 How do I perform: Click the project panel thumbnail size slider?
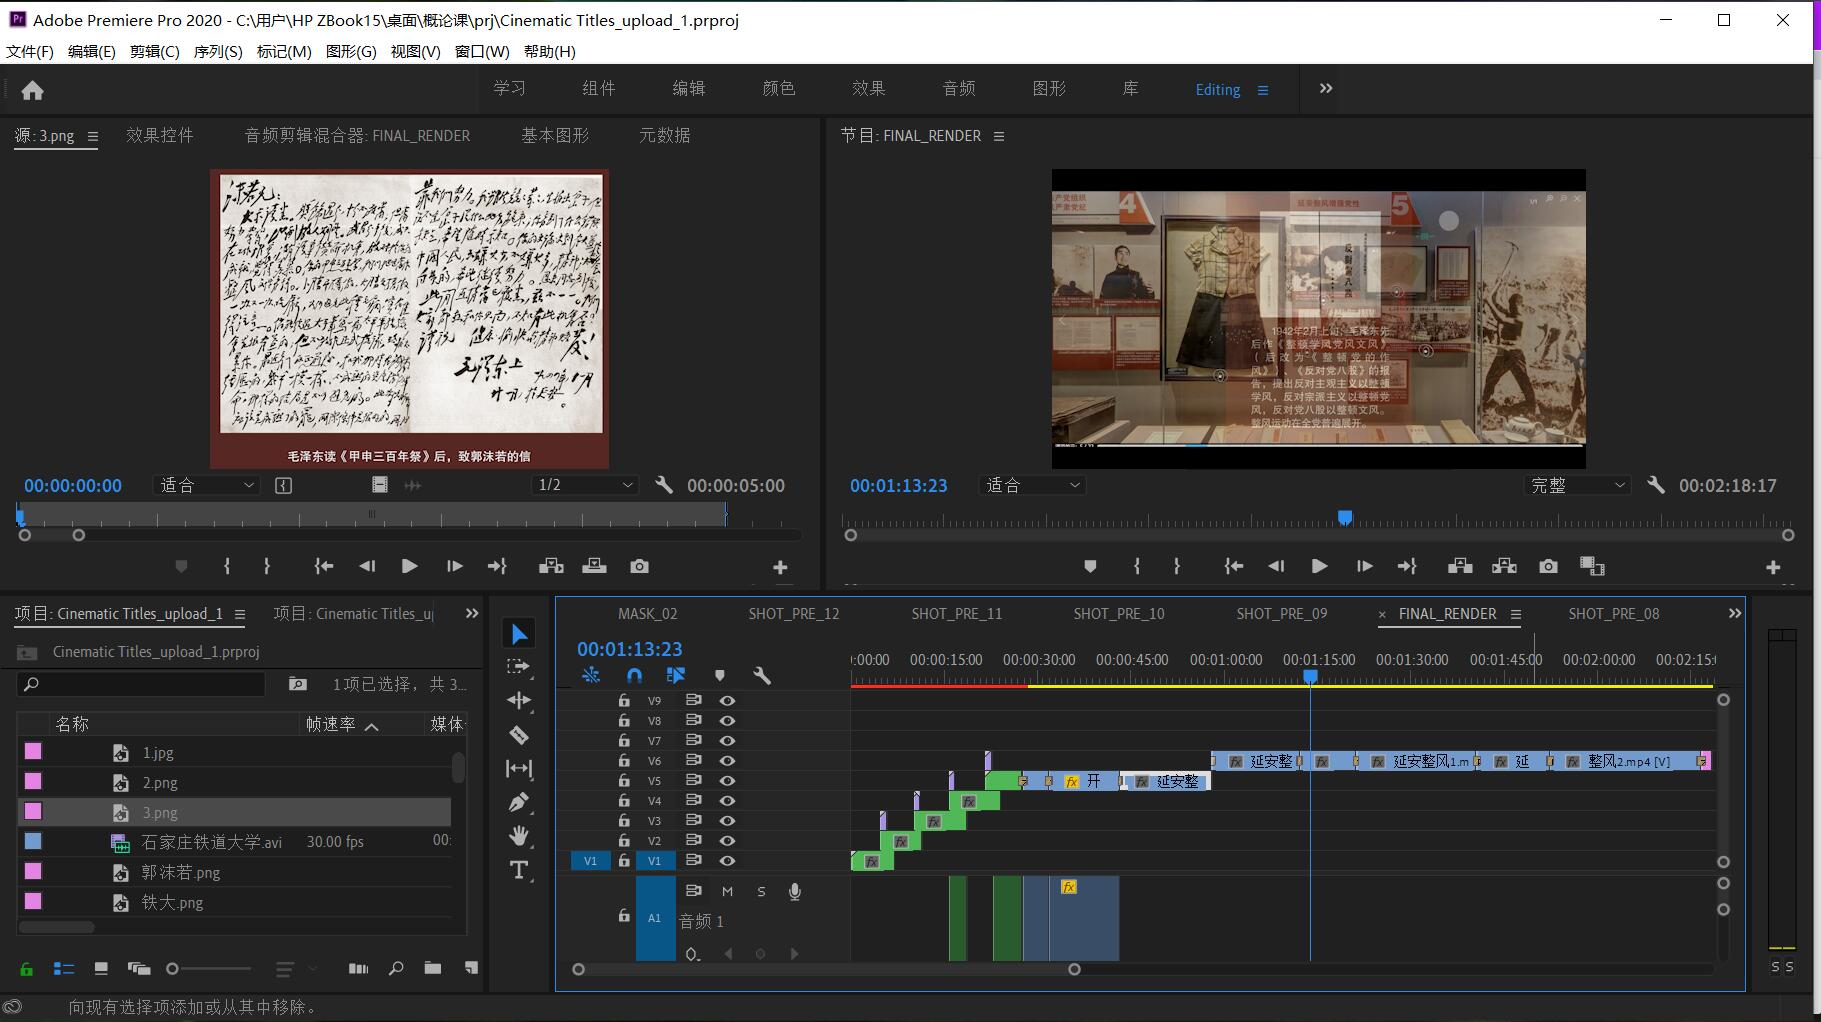(x=173, y=968)
